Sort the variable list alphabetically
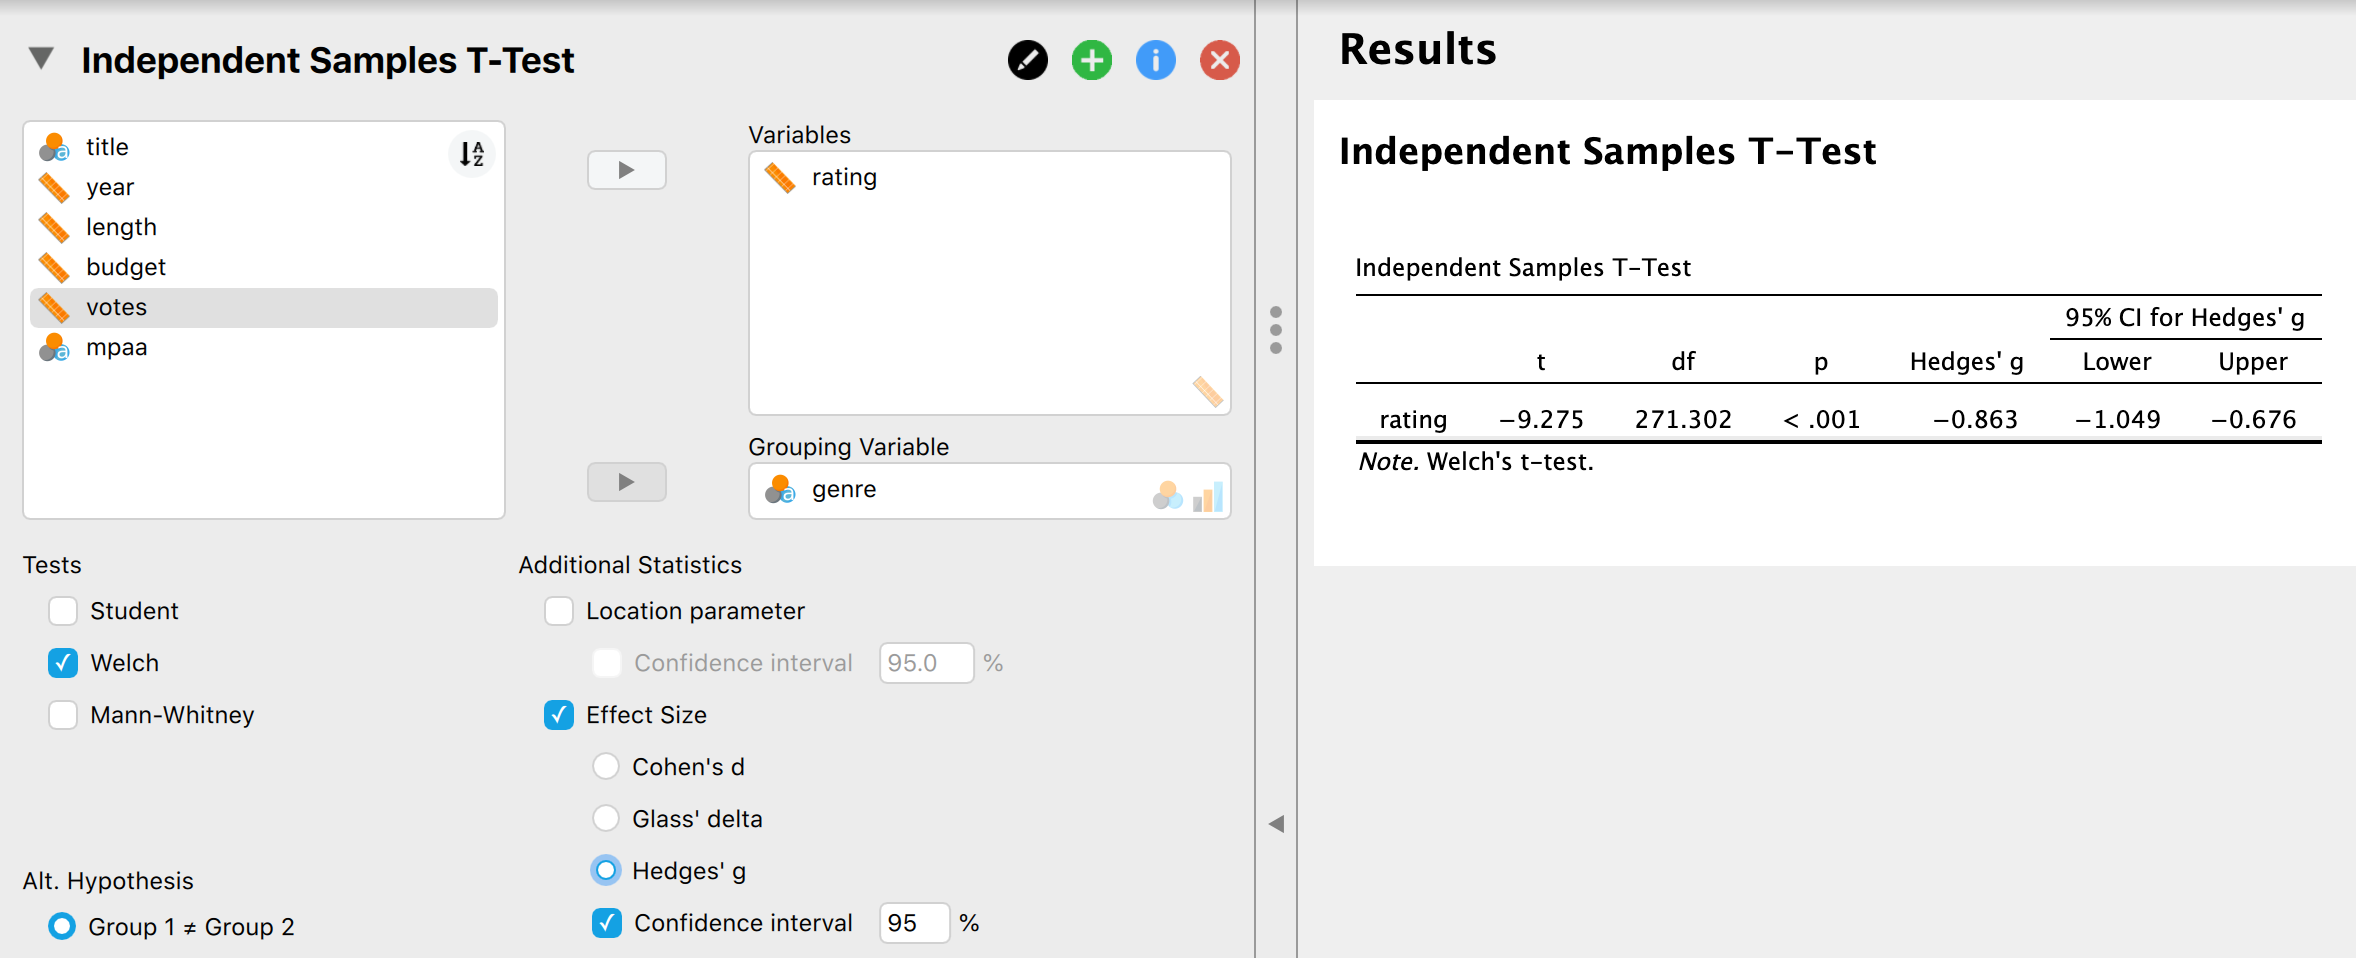The height and width of the screenshot is (958, 2356). (x=472, y=155)
